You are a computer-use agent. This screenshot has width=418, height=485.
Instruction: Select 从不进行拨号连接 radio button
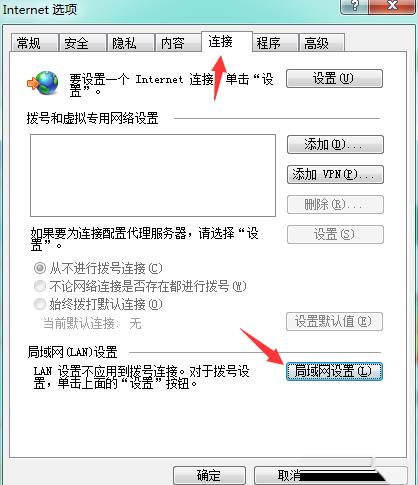pos(40,268)
